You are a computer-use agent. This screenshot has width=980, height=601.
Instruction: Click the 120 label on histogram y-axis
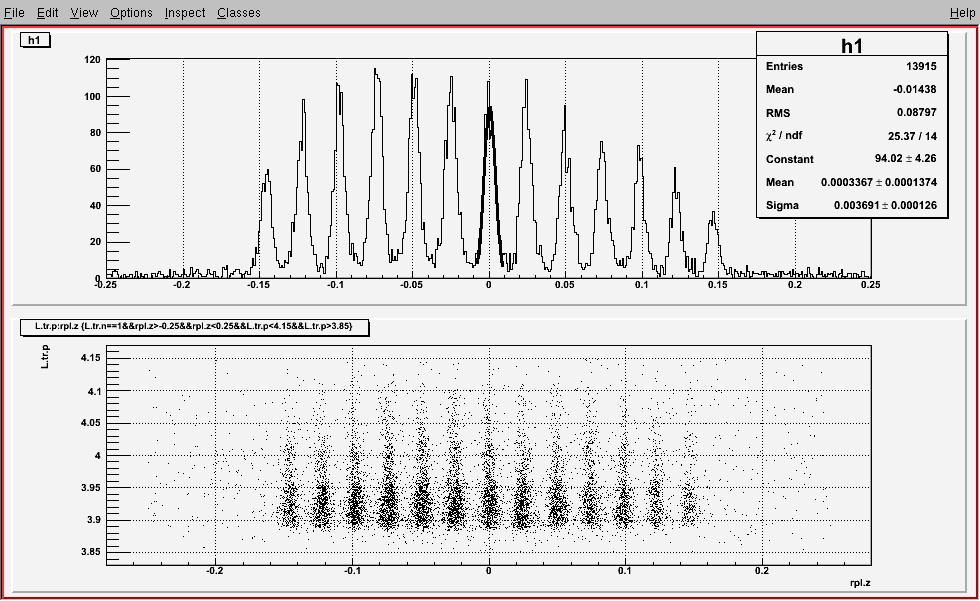(x=92, y=60)
